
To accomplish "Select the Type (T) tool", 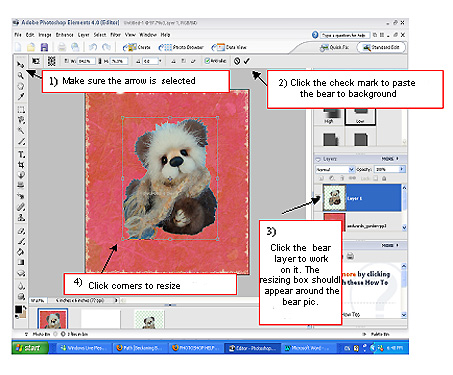I will pos(21,155).
